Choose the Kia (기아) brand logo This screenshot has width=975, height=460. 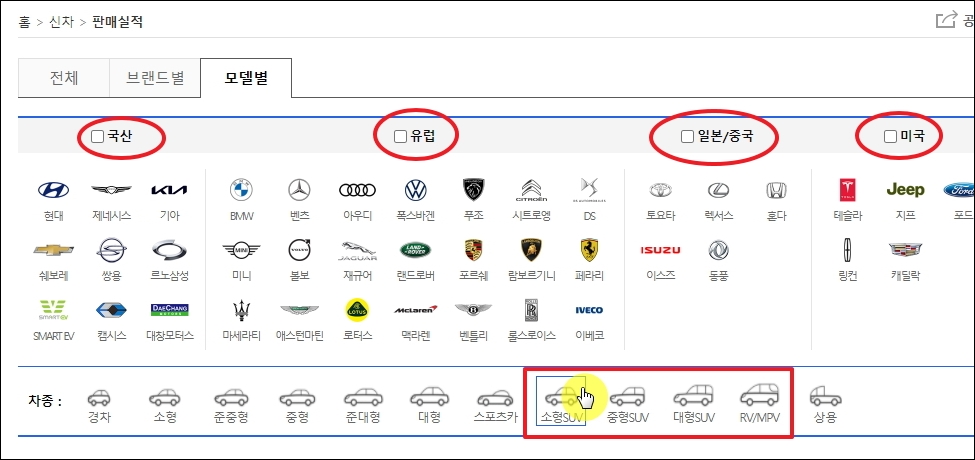pyautogui.click(x=169, y=190)
